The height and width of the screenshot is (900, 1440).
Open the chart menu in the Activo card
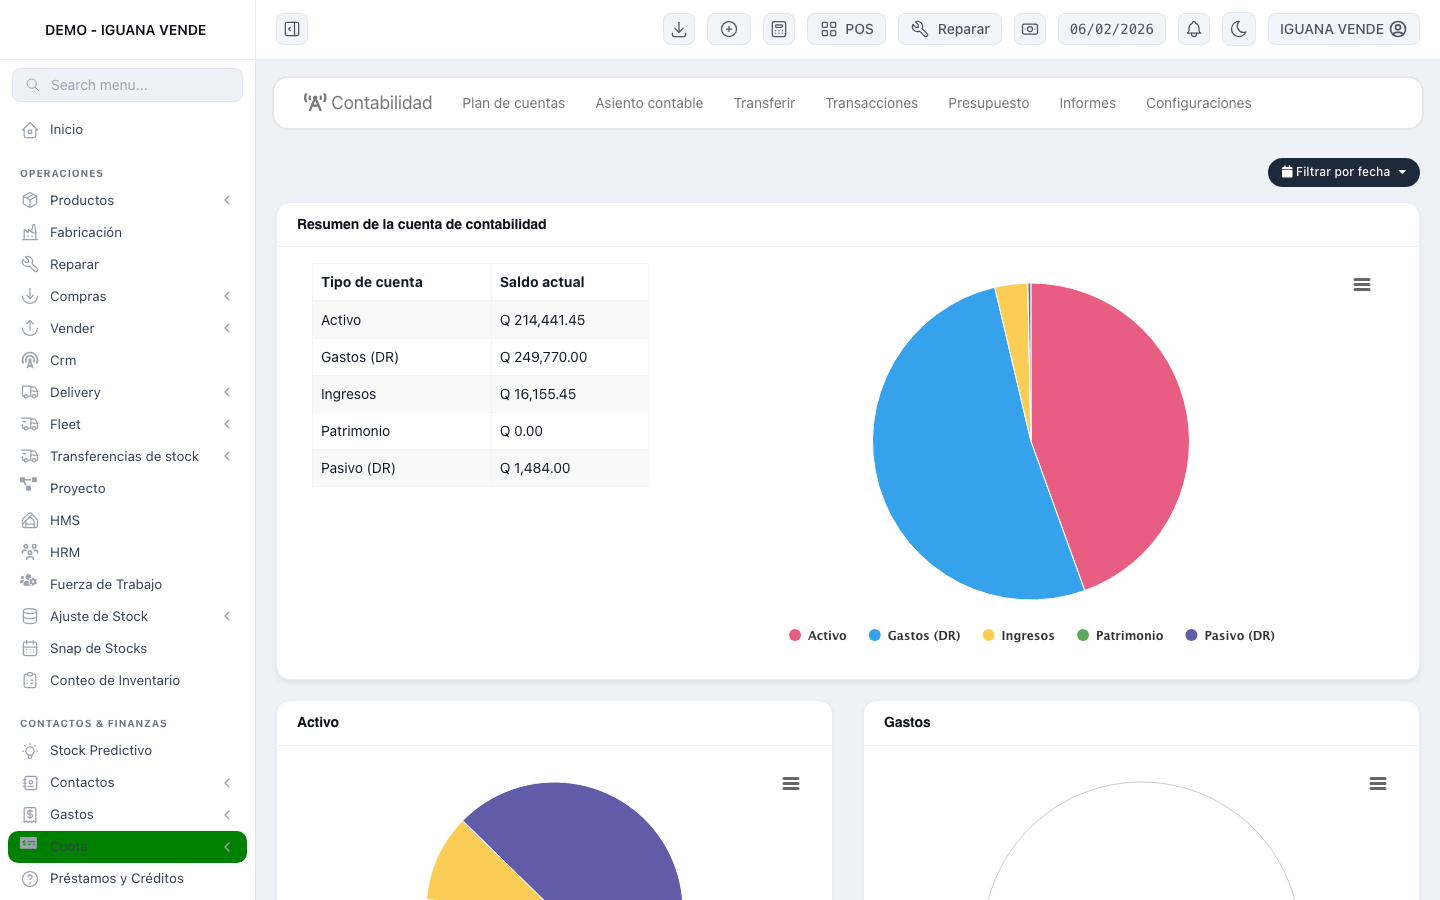pyautogui.click(x=791, y=784)
